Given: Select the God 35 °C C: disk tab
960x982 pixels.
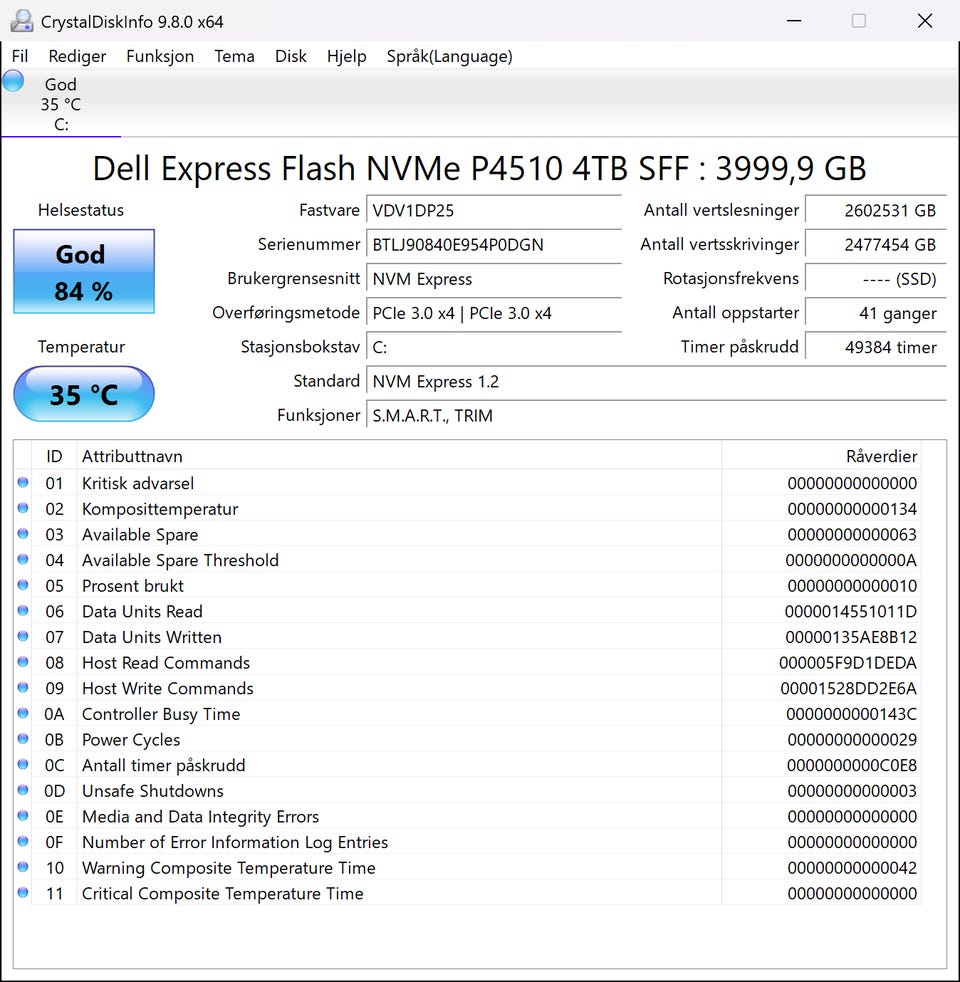Looking at the screenshot, I should tap(61, 104).
